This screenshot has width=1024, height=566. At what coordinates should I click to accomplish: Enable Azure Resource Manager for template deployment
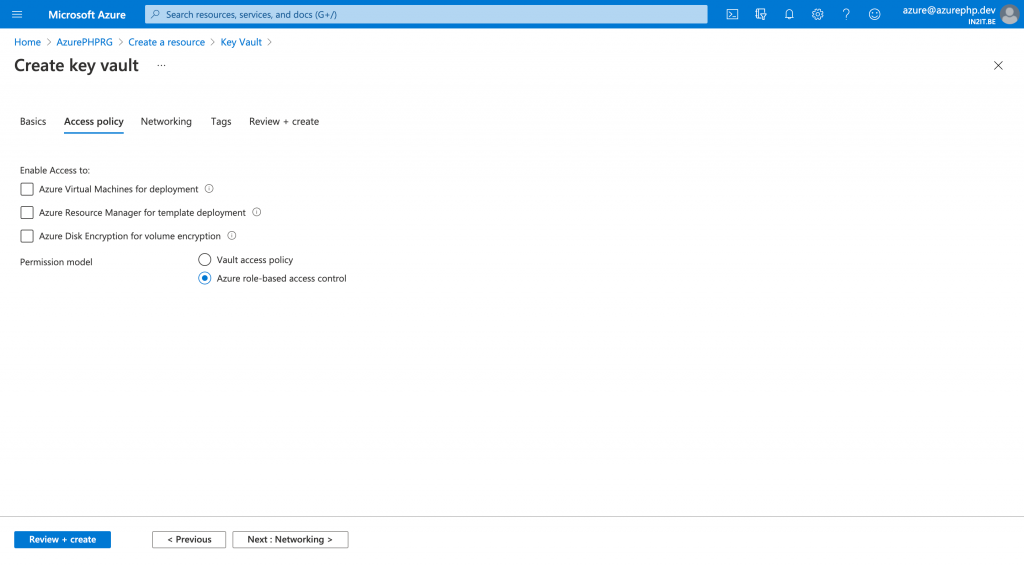click(27, 213)
